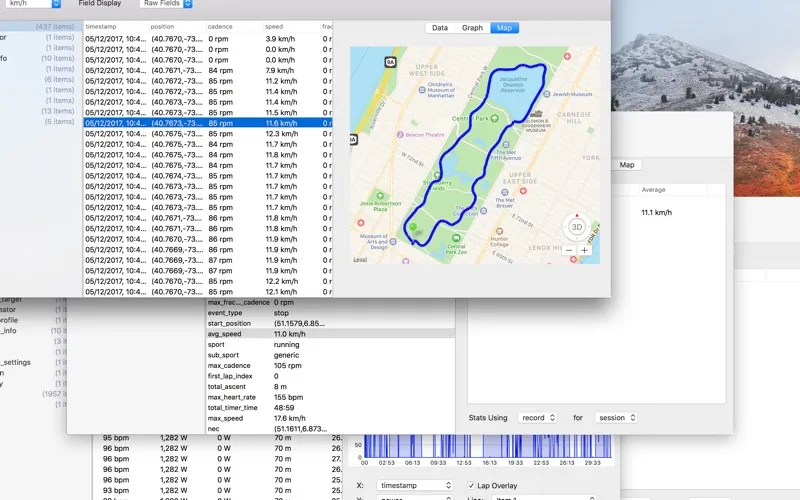The width and height of the screenshot is (800, 500).
Task: Sort by the timestamp column header
Action: tap(116, 27)
